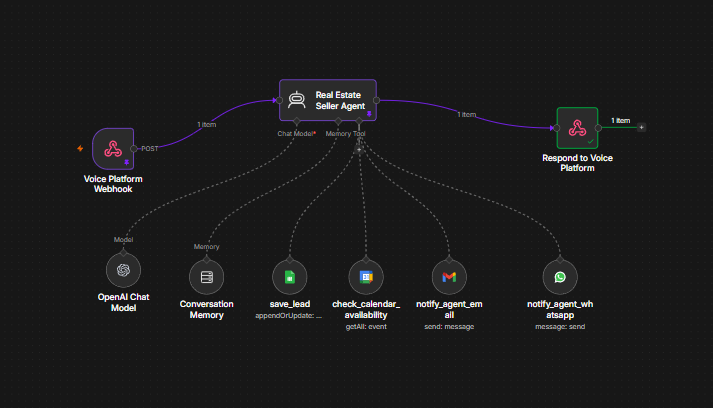Click the green checkmark on Respond node

point(590,141)
